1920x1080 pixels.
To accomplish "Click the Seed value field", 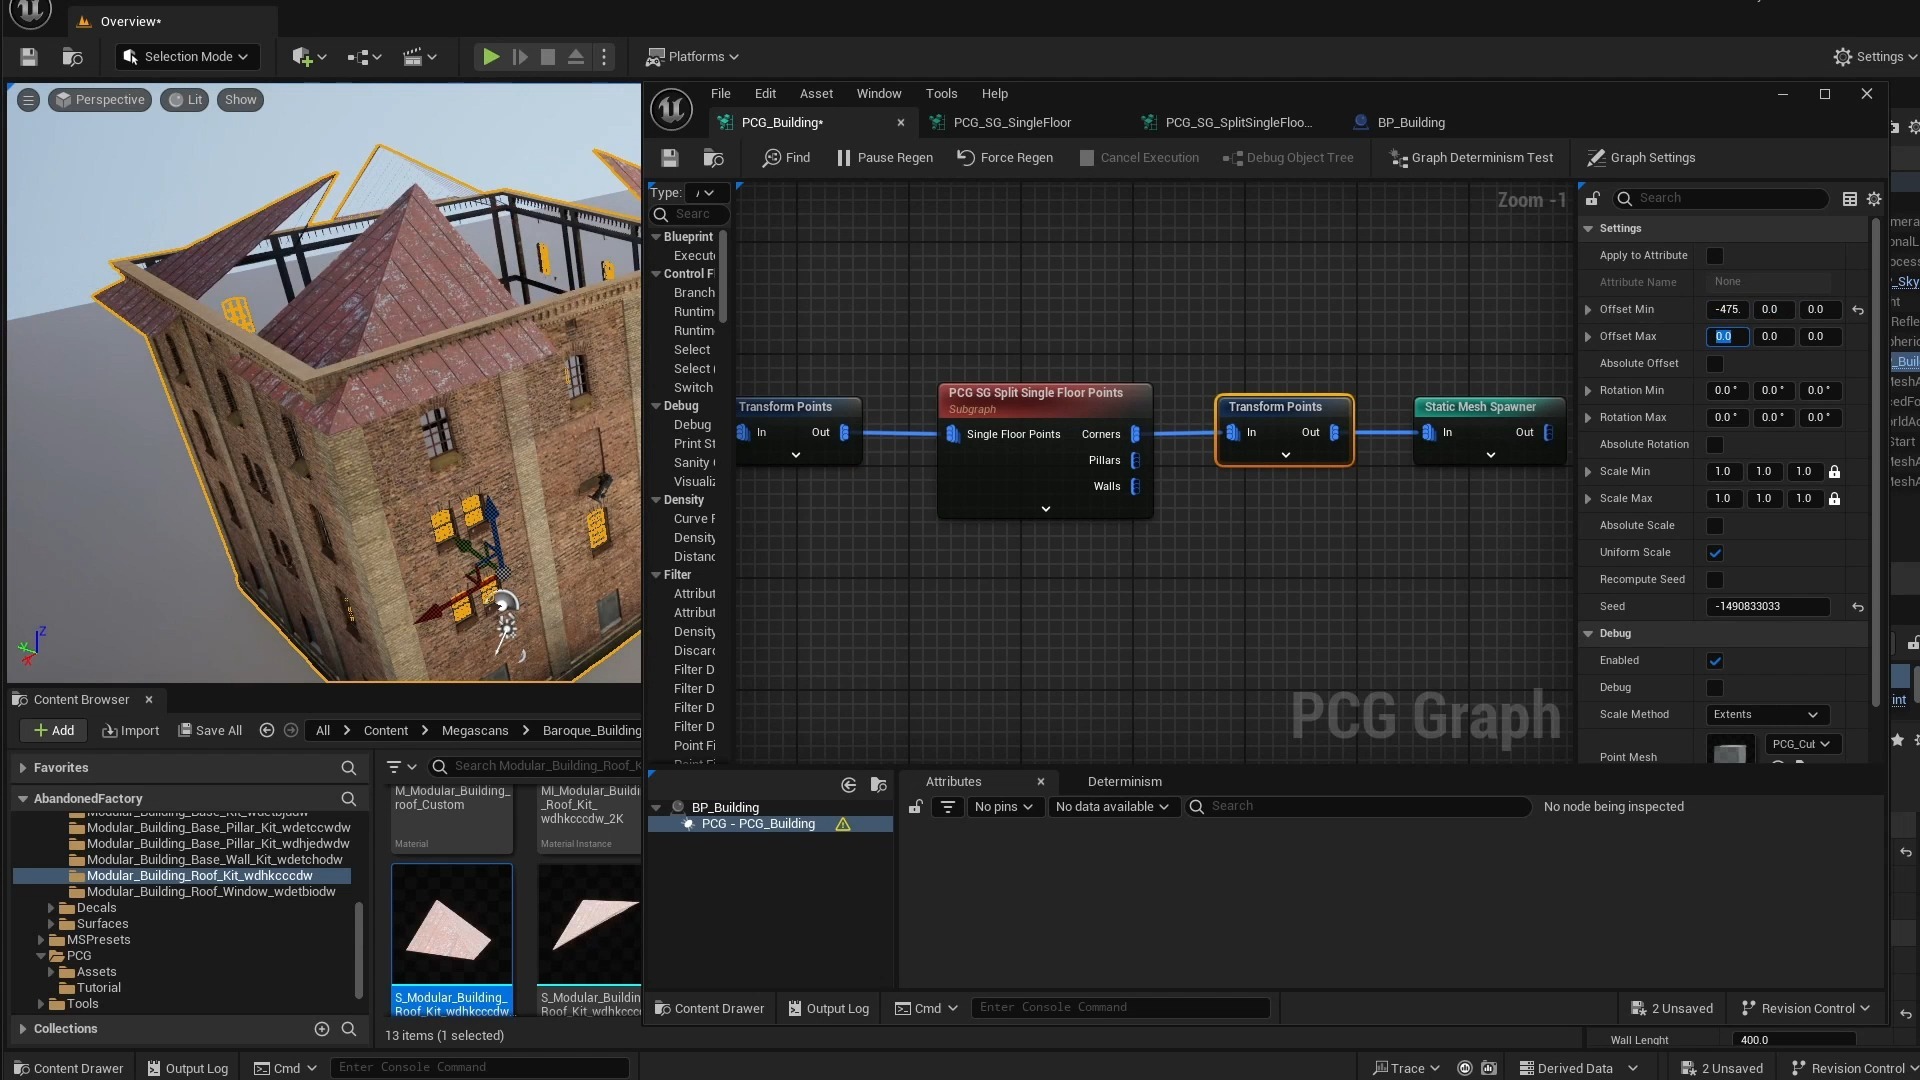I will (x=1767, y=607).
